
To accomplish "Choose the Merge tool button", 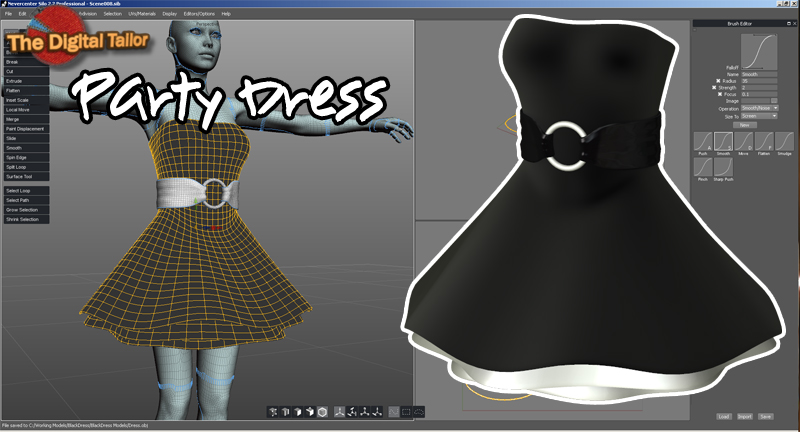I will tap(27, 119).
